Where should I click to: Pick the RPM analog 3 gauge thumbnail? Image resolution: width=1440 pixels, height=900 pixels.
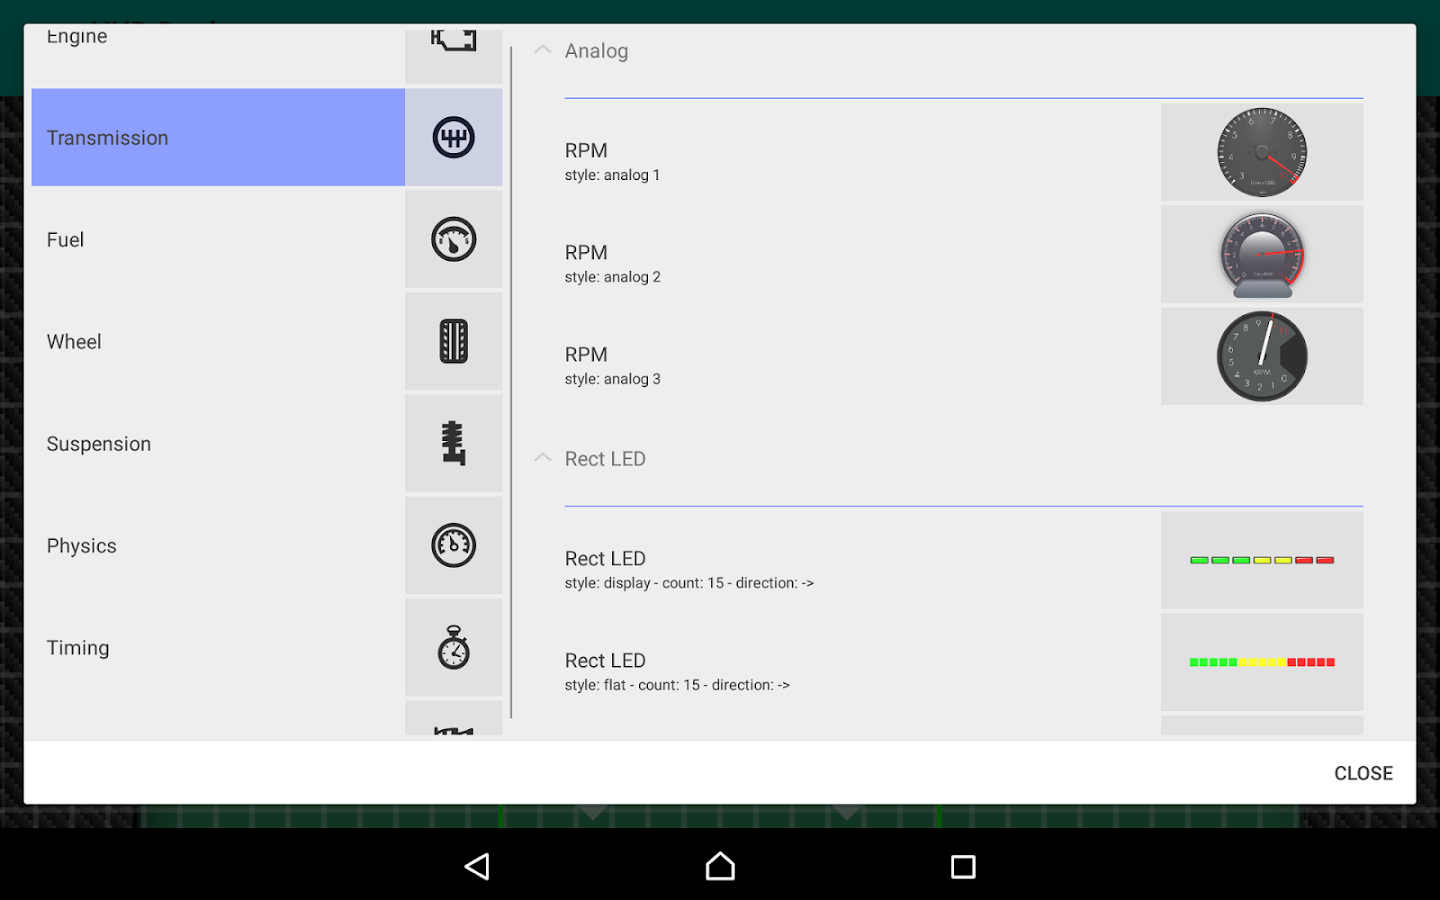click(1262, 356)
